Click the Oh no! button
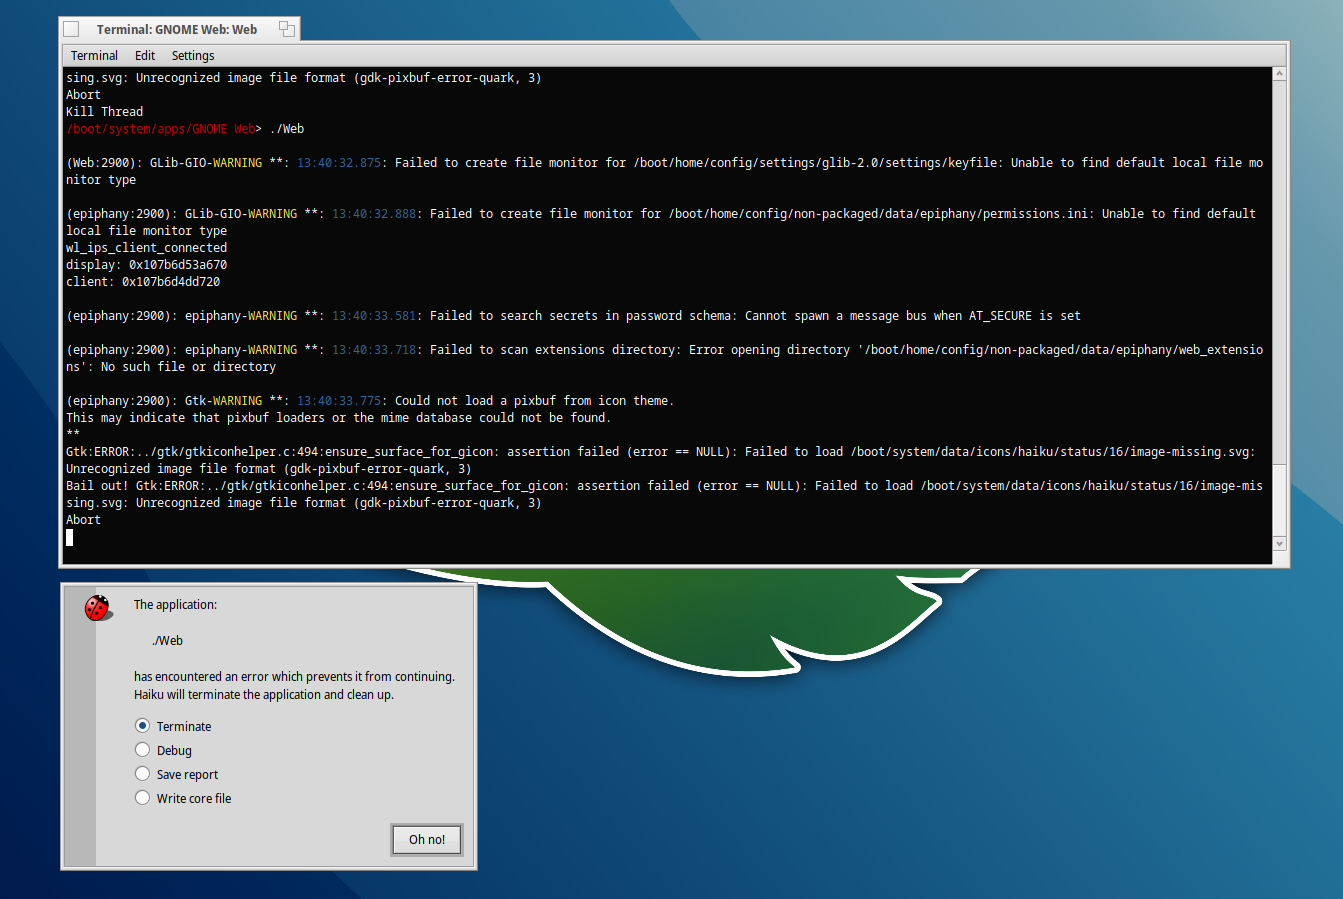 click(427, 840)
